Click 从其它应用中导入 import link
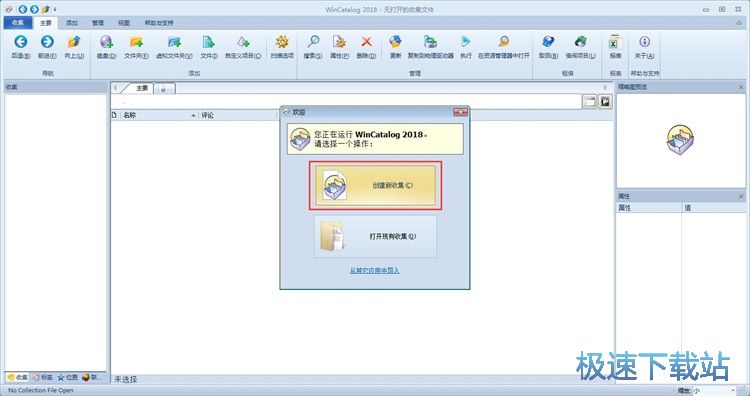 click(x=375, y=271)
